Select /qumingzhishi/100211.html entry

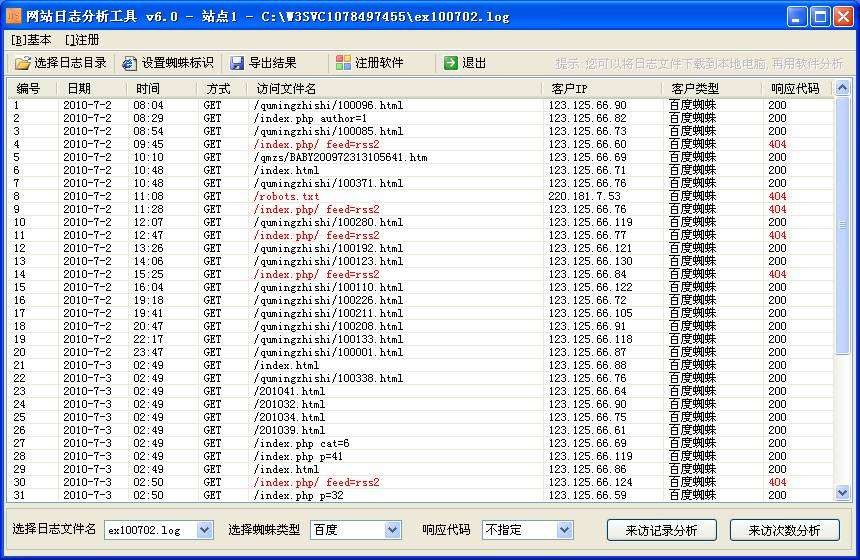click(328, 314)
